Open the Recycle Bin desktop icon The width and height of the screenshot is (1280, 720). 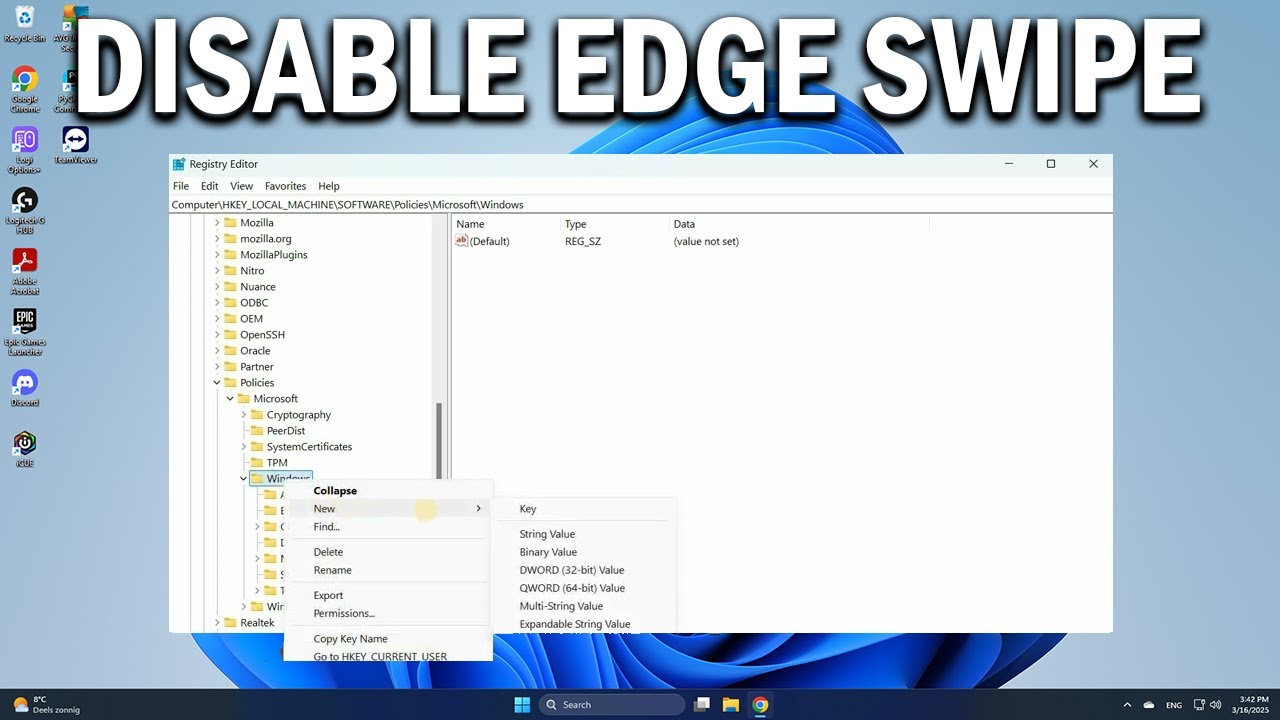tap(24, 22)
